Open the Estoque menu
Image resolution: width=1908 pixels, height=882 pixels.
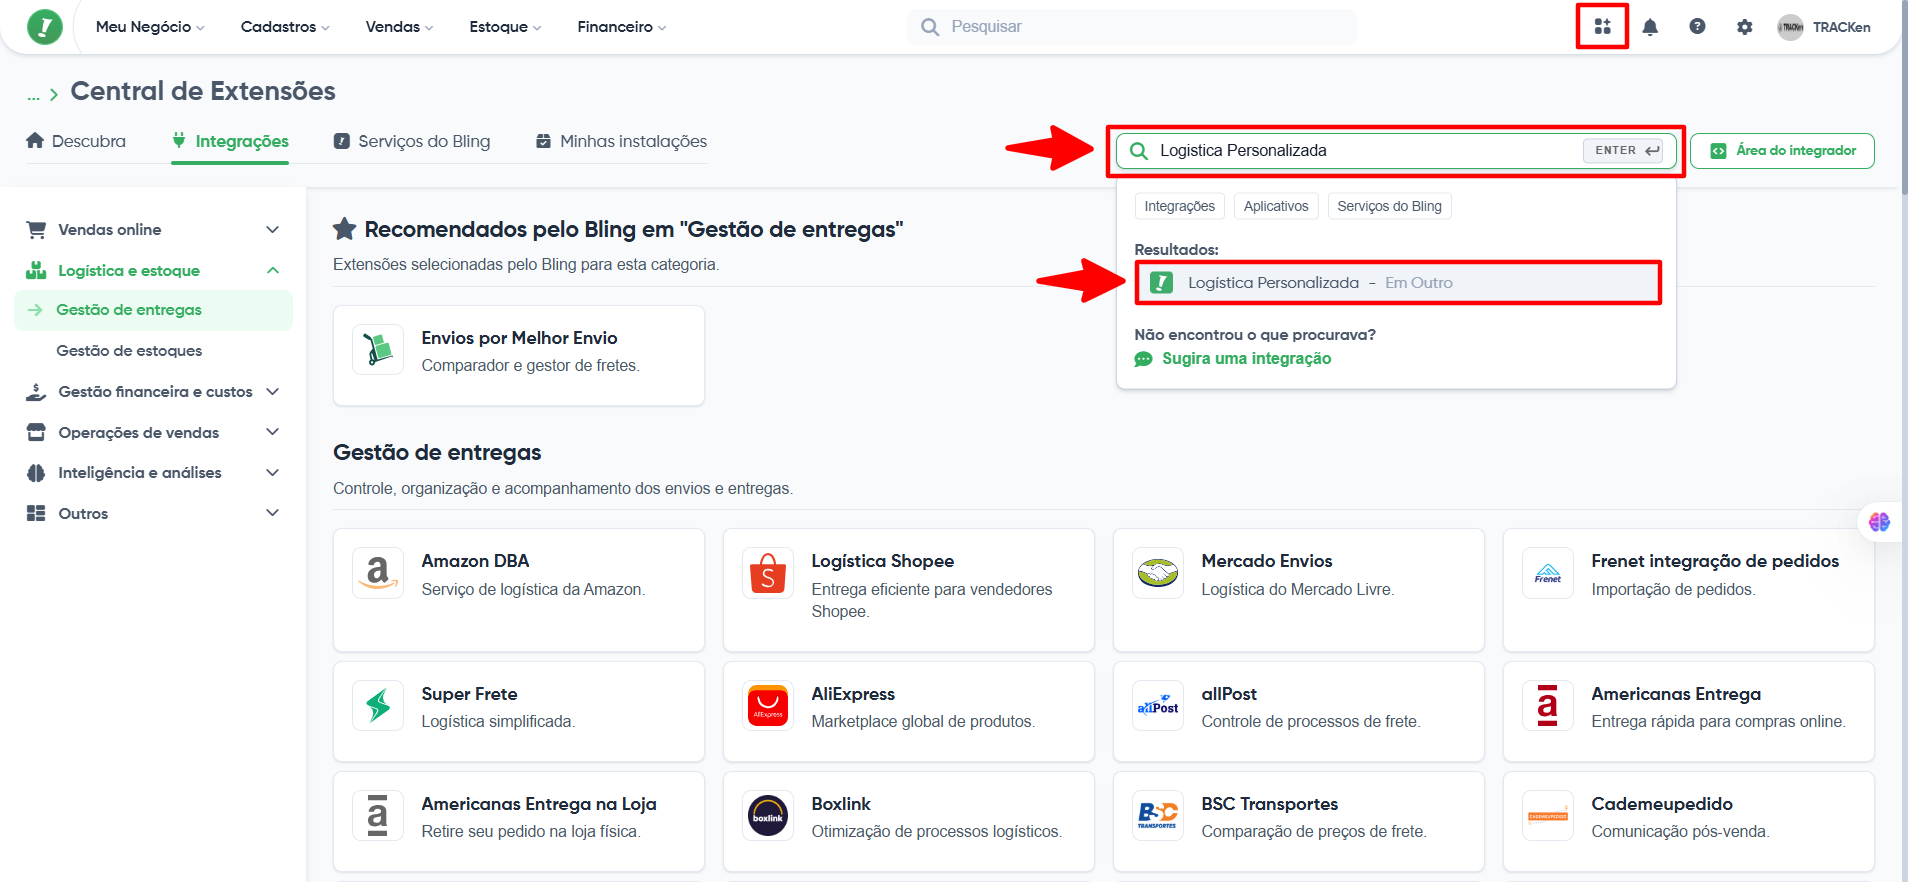pyautogui.click(x=505, y=27)
